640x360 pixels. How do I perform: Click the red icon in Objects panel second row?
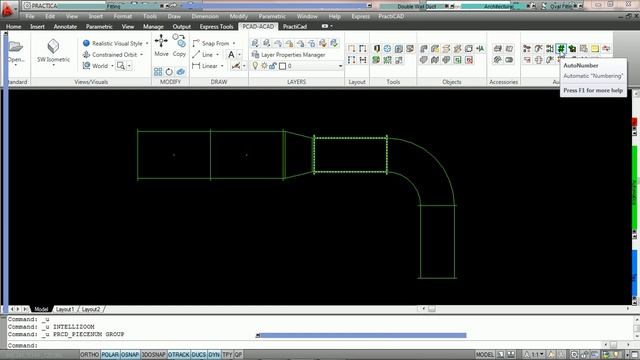pyautogui.click(x=469, y=60)
